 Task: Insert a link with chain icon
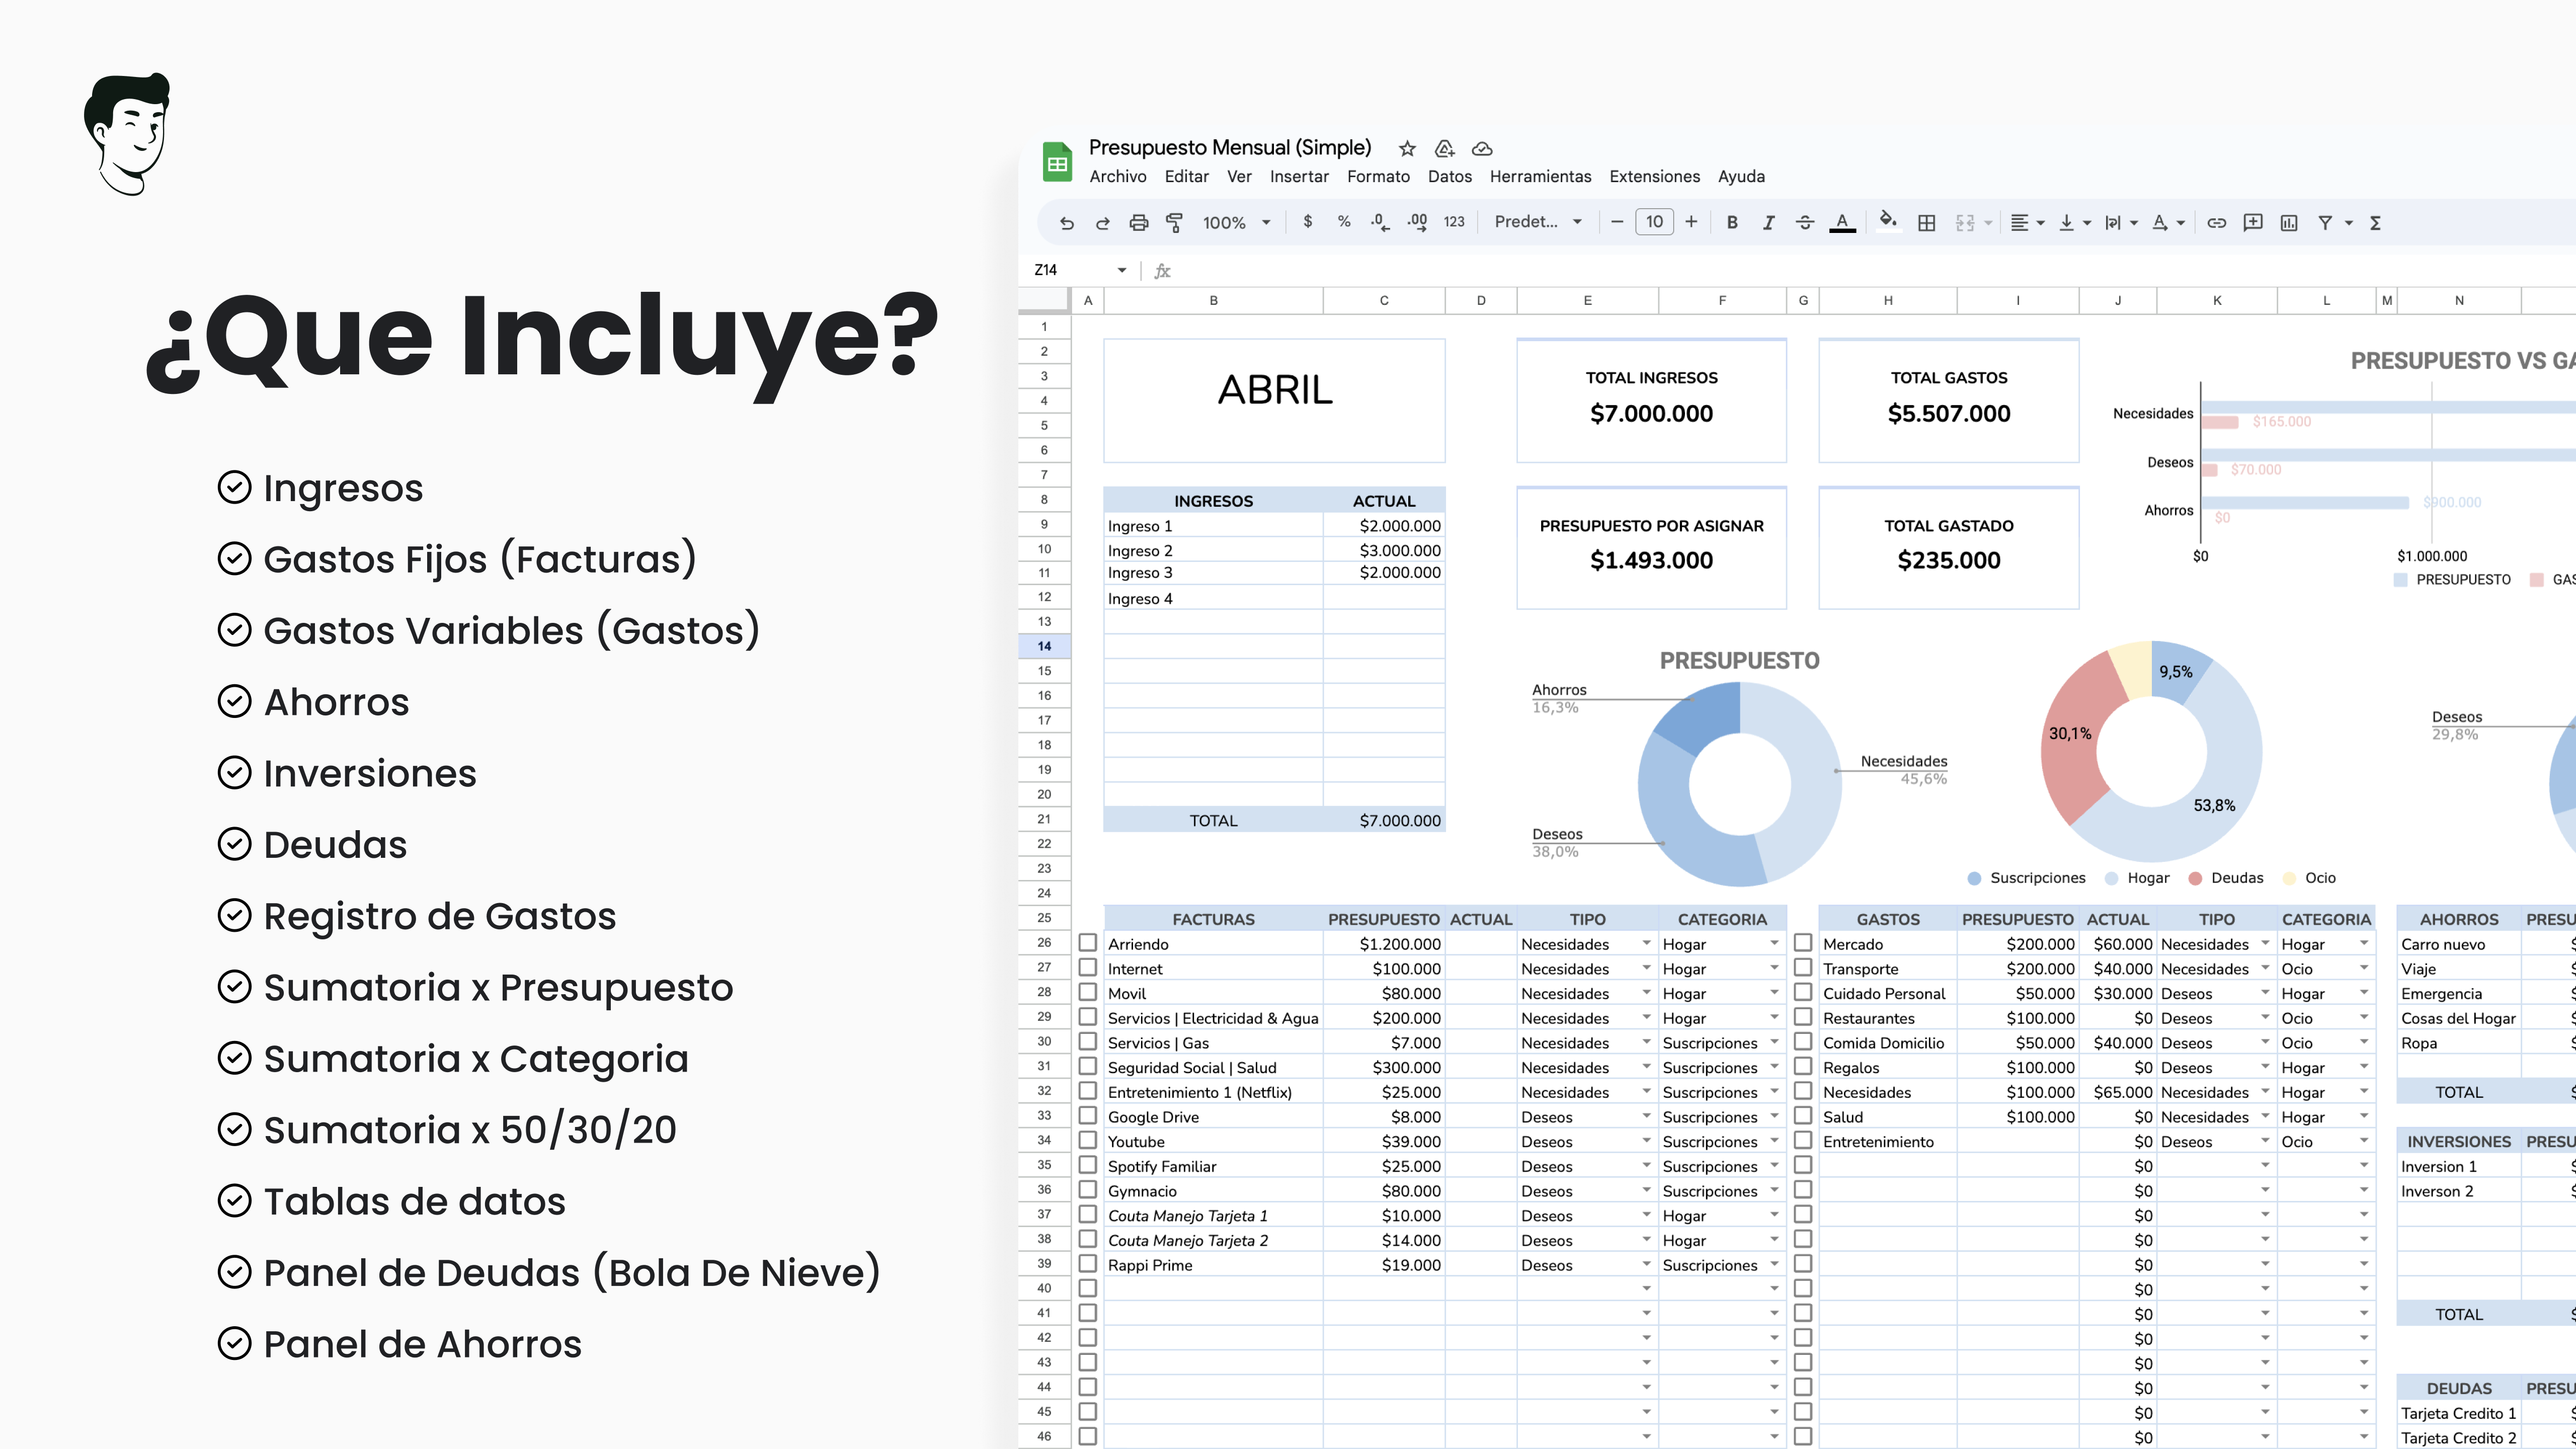(2216, 223)
